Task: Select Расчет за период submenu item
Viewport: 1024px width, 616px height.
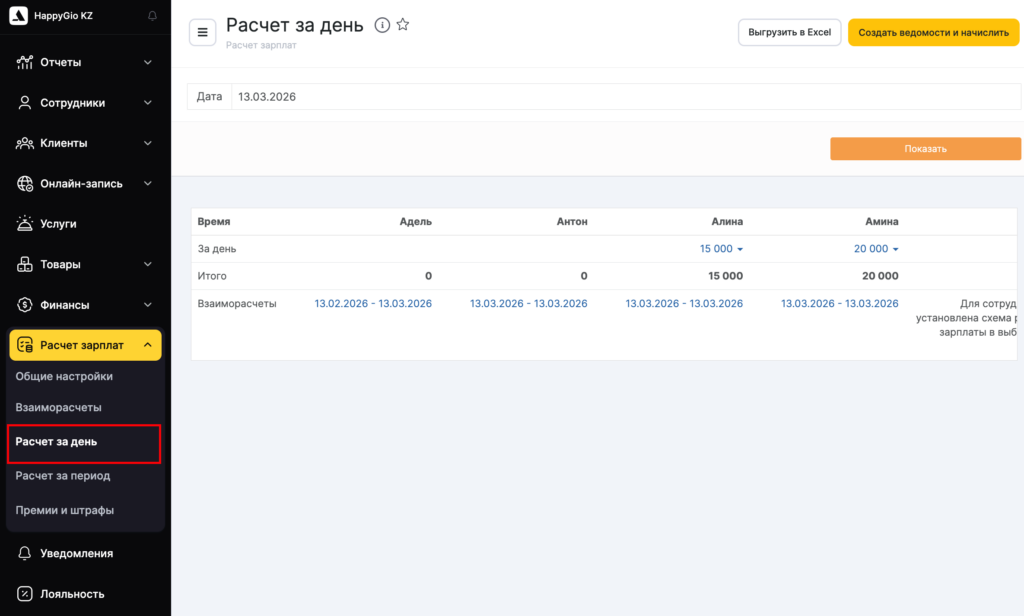Action: pos(63,476)
